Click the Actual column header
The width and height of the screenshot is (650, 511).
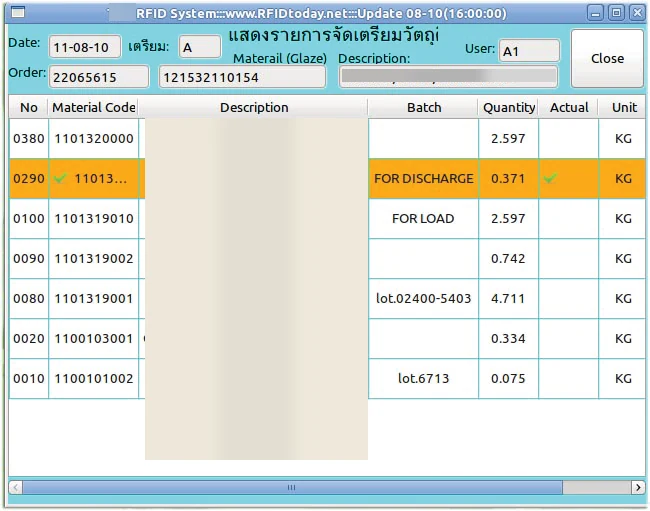tap(569, 107)
